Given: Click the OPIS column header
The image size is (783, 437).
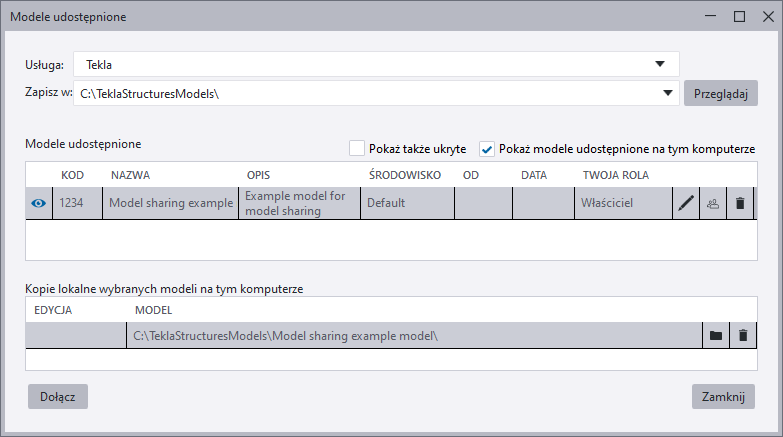Looking at the screenshot, I should 258,175.
